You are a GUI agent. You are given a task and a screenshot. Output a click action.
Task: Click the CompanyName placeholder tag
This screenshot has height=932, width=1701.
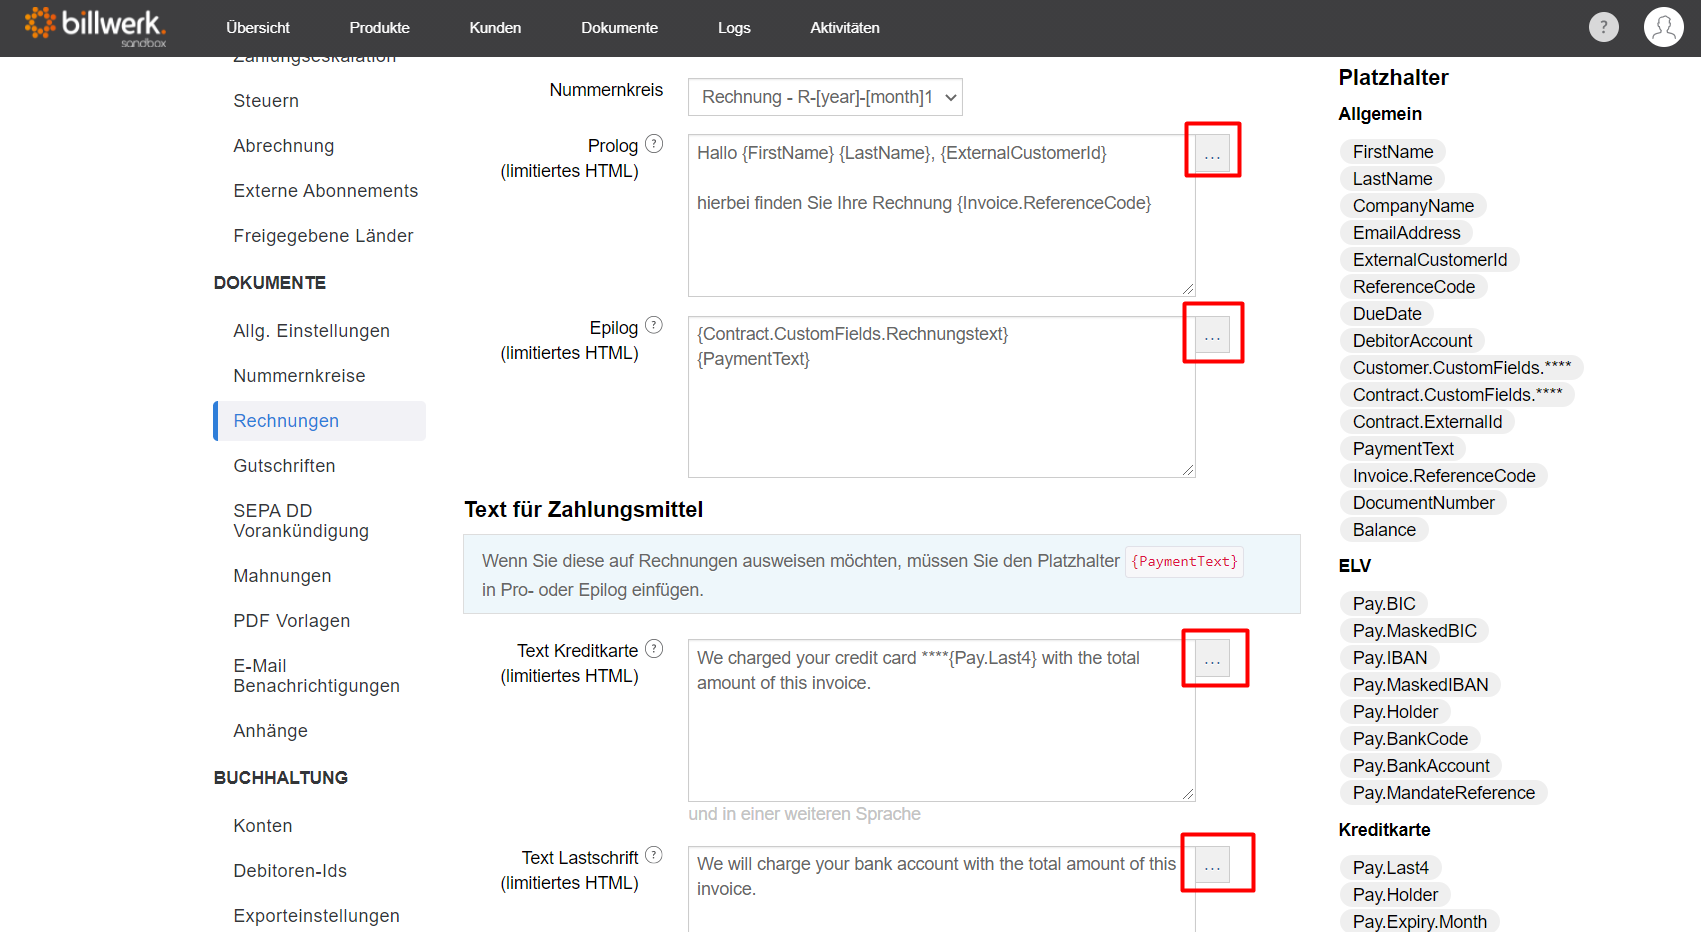coord(1413,206)
